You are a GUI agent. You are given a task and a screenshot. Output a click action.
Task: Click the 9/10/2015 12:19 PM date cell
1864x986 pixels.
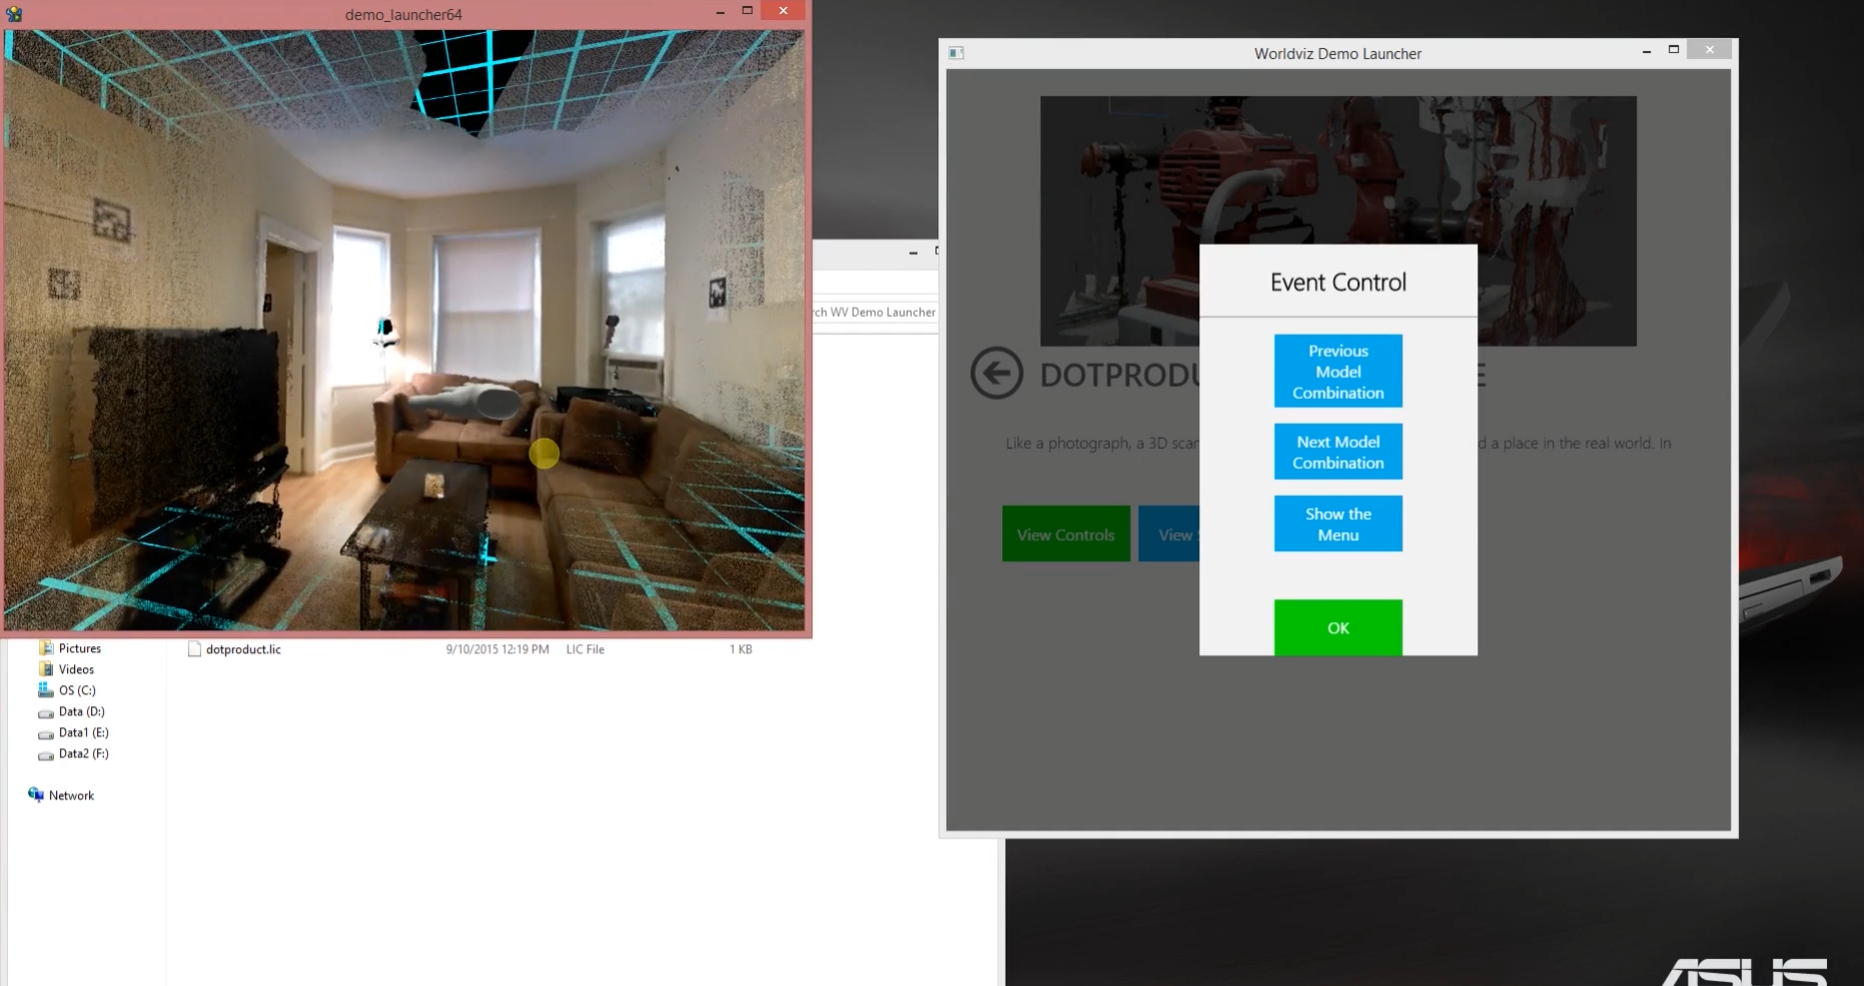tap(497, 649)
